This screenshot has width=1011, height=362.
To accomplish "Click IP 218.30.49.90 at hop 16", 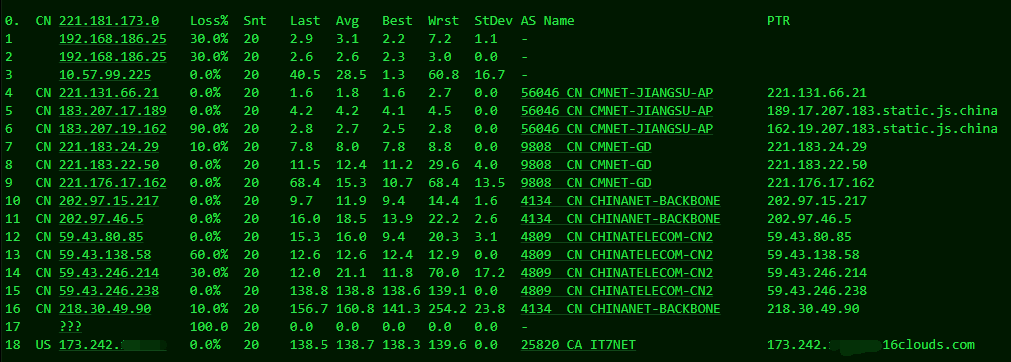I will 105,309.
